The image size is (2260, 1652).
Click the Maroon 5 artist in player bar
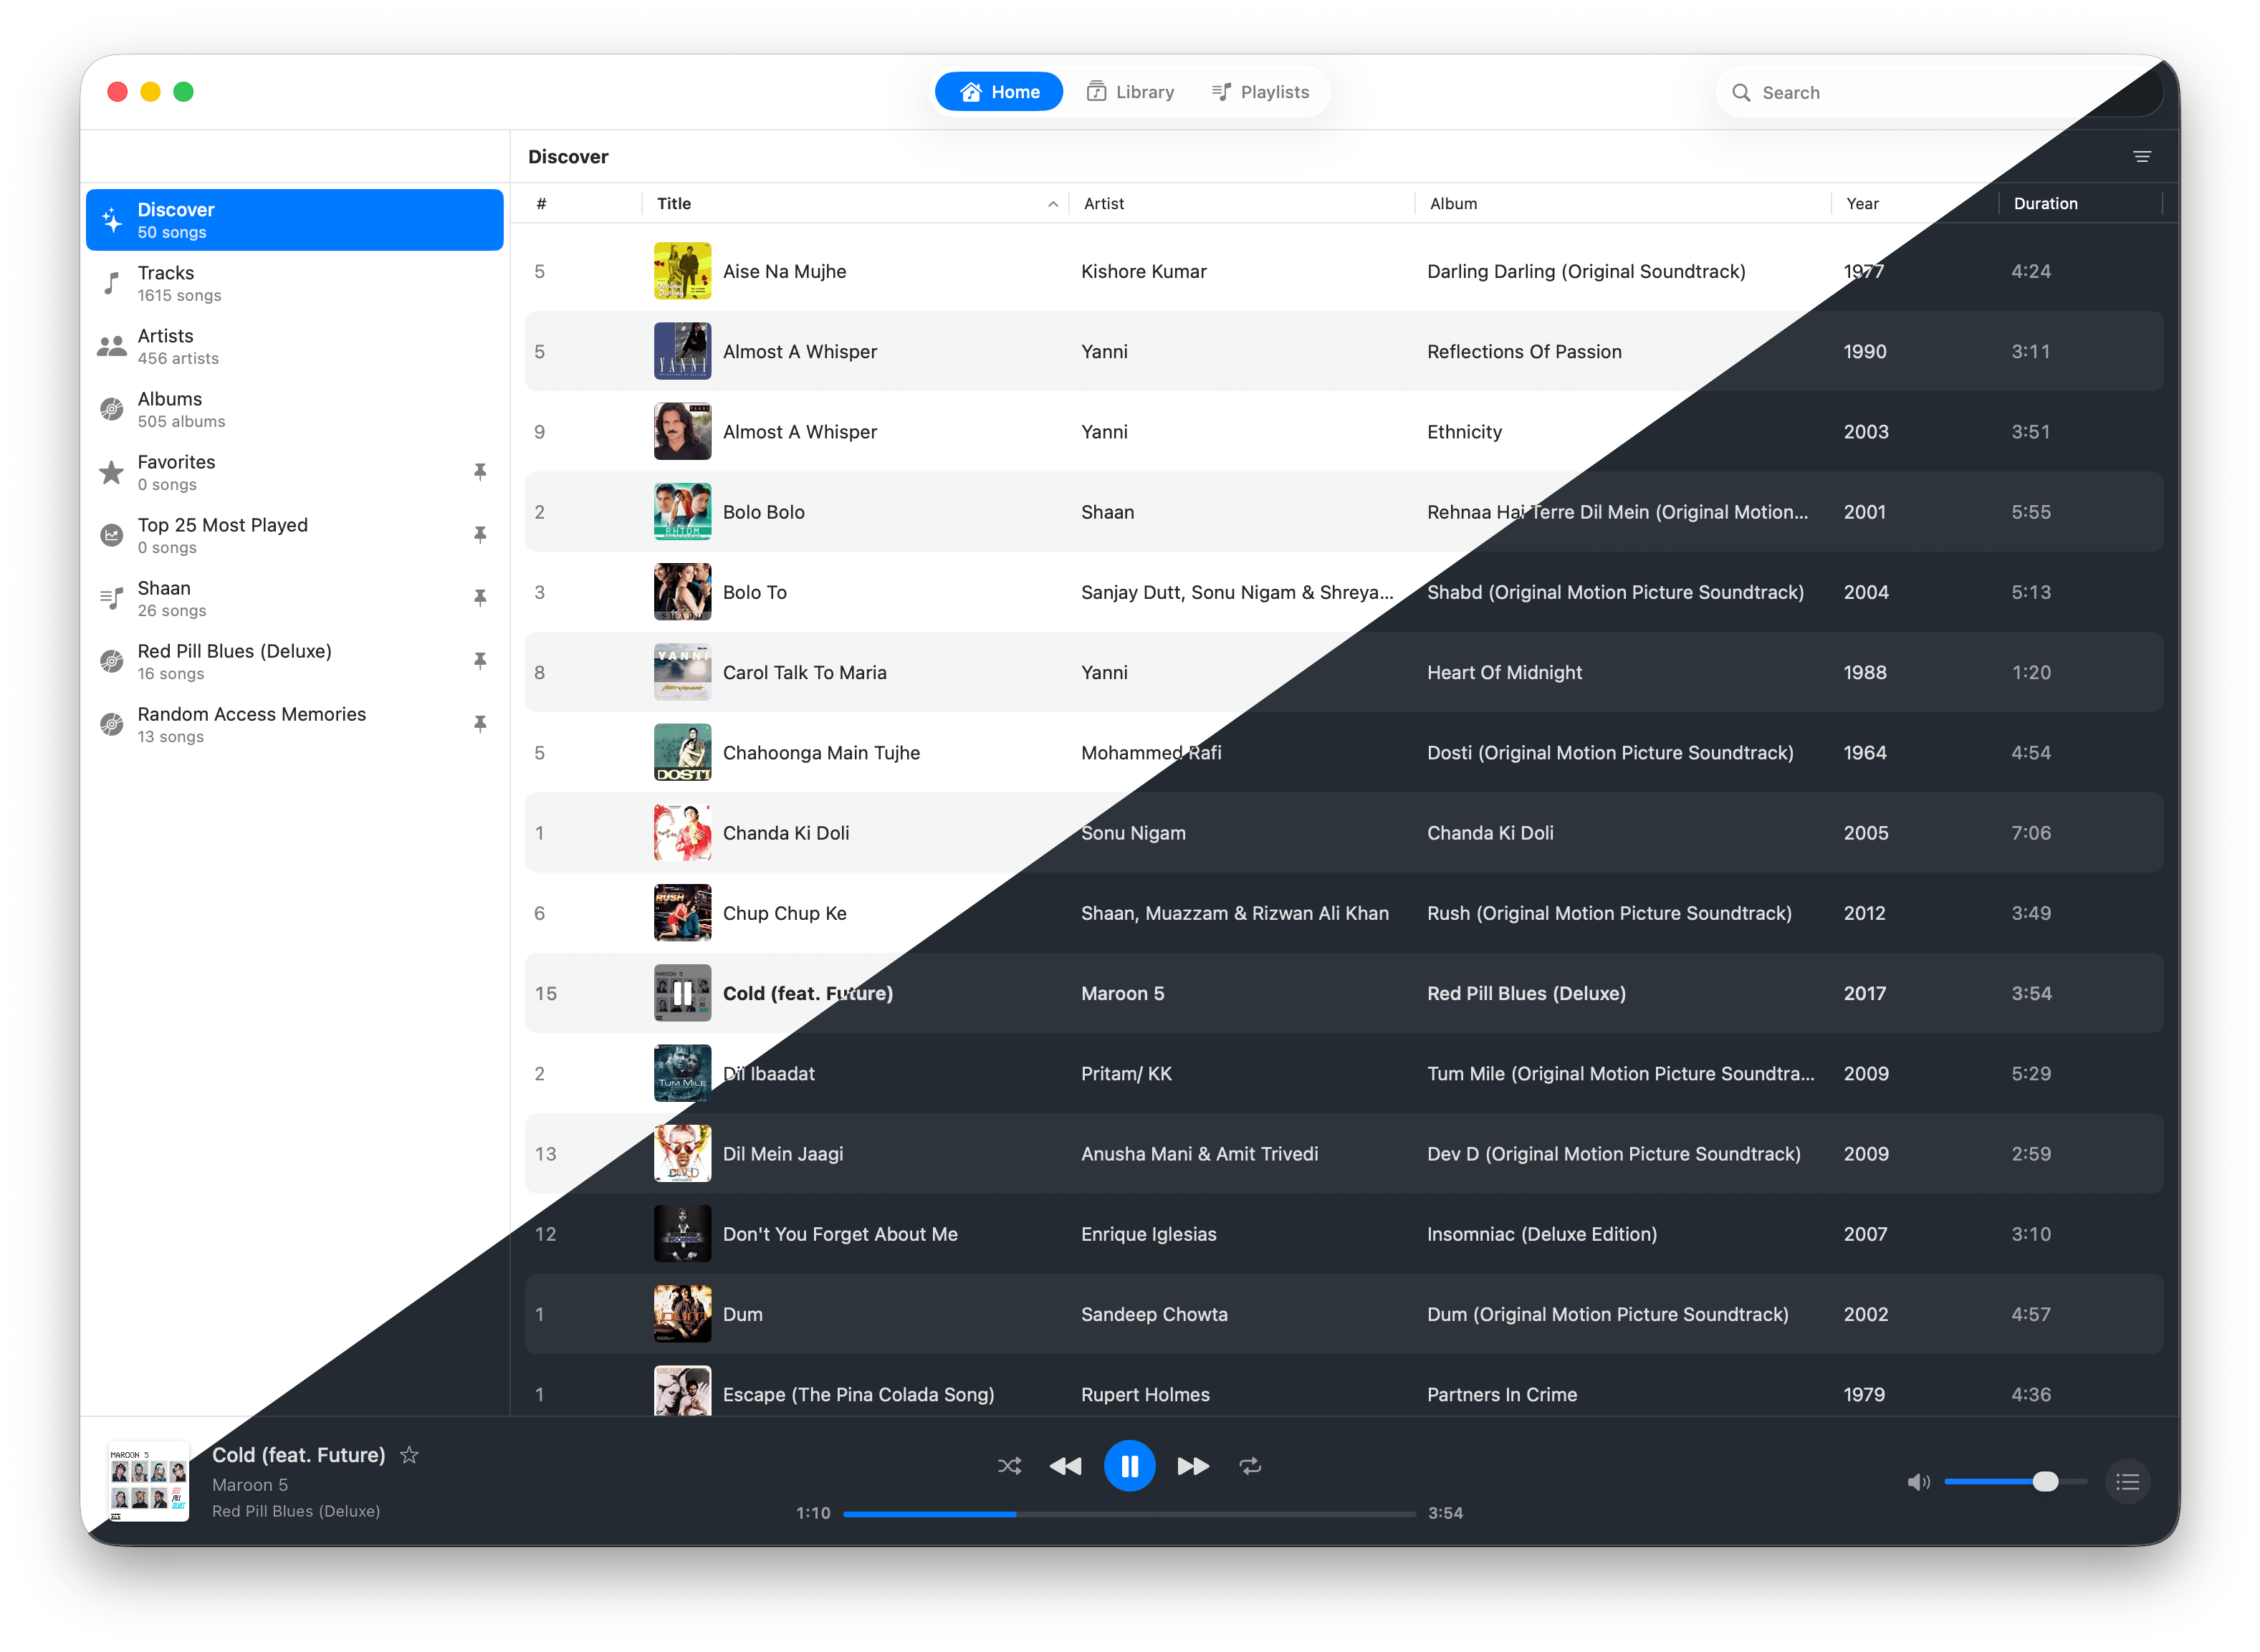(250, 1485)
